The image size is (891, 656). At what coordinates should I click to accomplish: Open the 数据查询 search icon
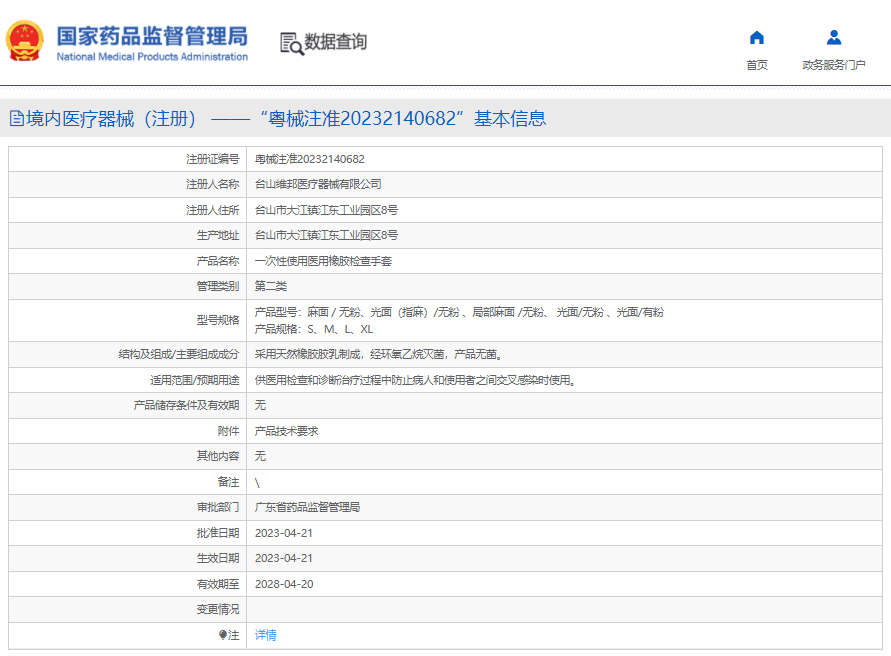(x=292, y=44)
